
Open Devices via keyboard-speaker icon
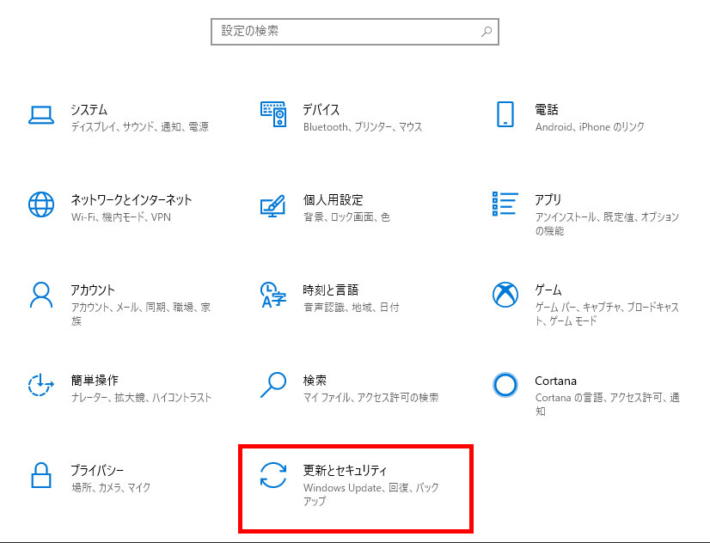(273, 115)
